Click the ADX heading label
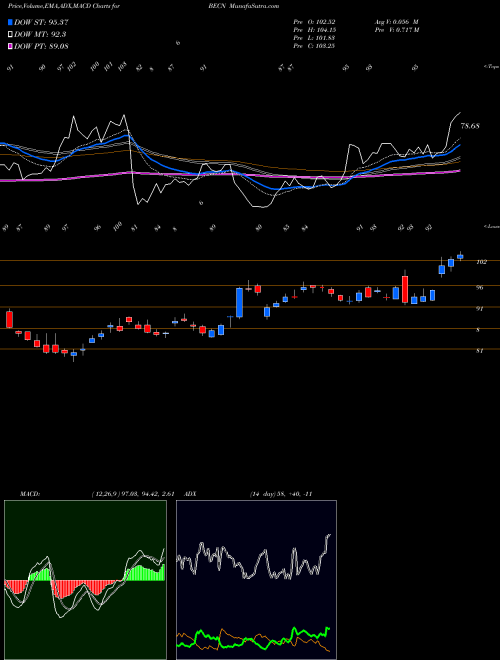The width and height of the screenshot is (500, 660). pos(191,494)
